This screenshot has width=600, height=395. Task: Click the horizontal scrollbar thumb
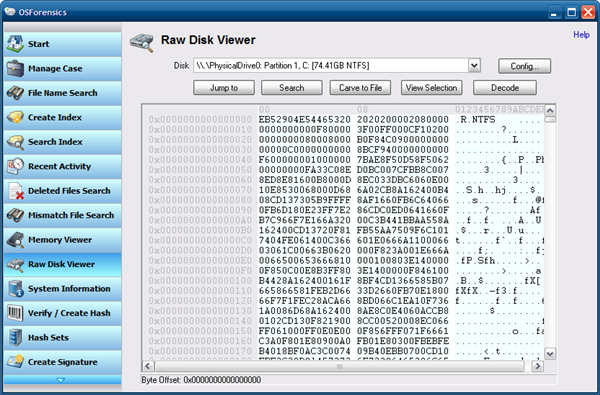pos(339,366)
